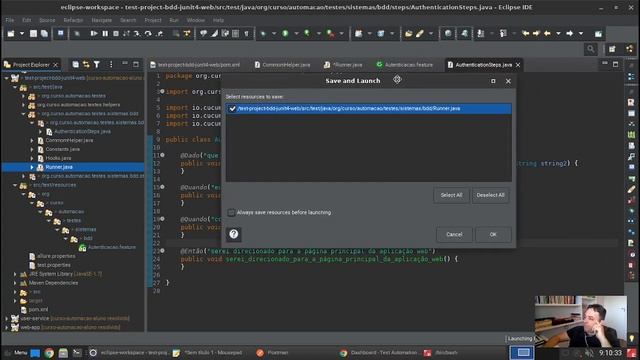Click the yellow pencil Search toolbar icon

(x=420, y=33)
